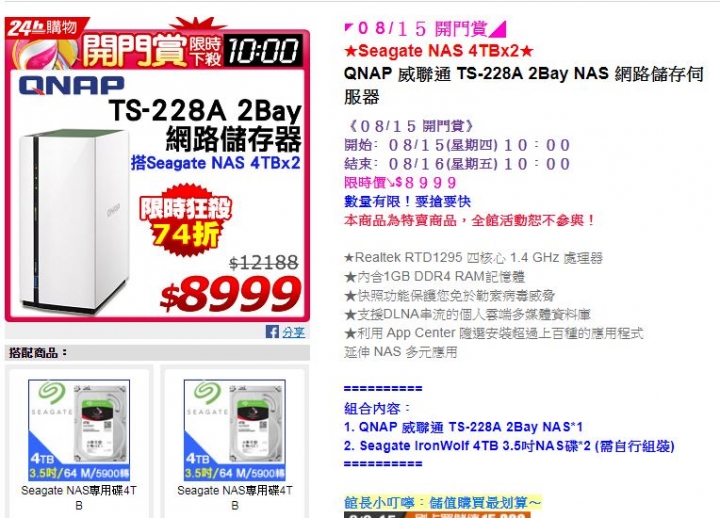Click the QNAP TS-228A 2Bay NAS product title
720x518 pixels.
(x=523, y=85)
